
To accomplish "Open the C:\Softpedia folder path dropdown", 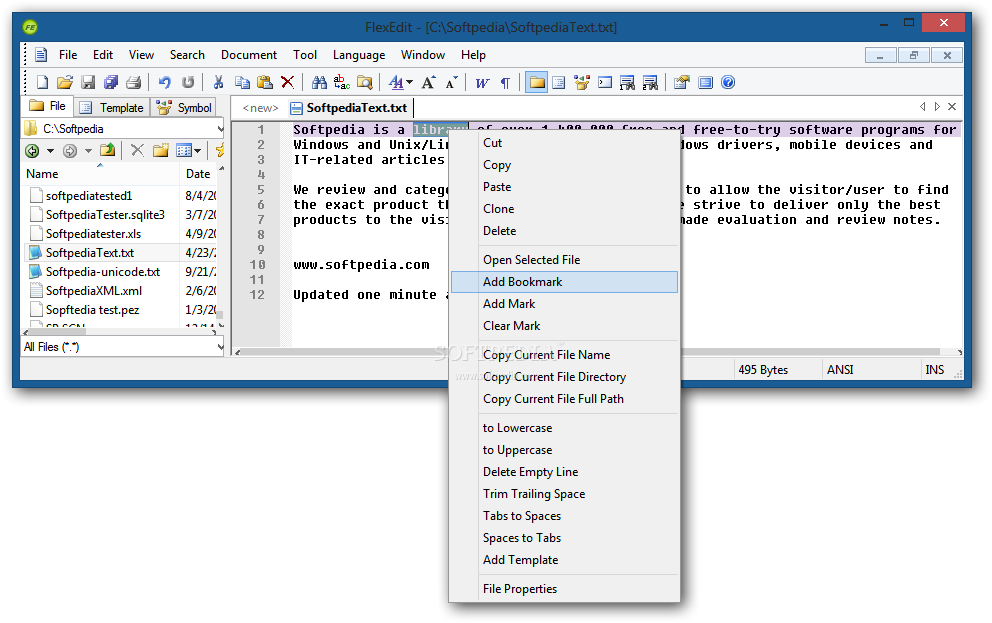I will pyautogui.click(x=219, y=128).
